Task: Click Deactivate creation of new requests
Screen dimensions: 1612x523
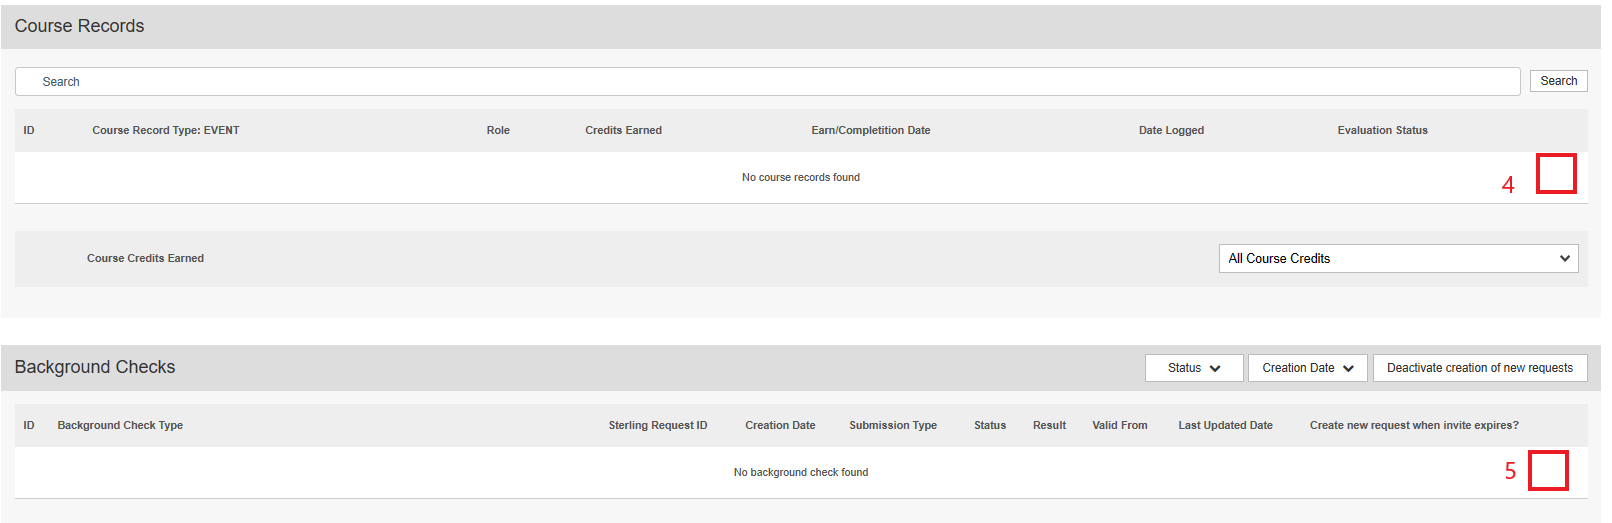Action: tap(1478, 368)
